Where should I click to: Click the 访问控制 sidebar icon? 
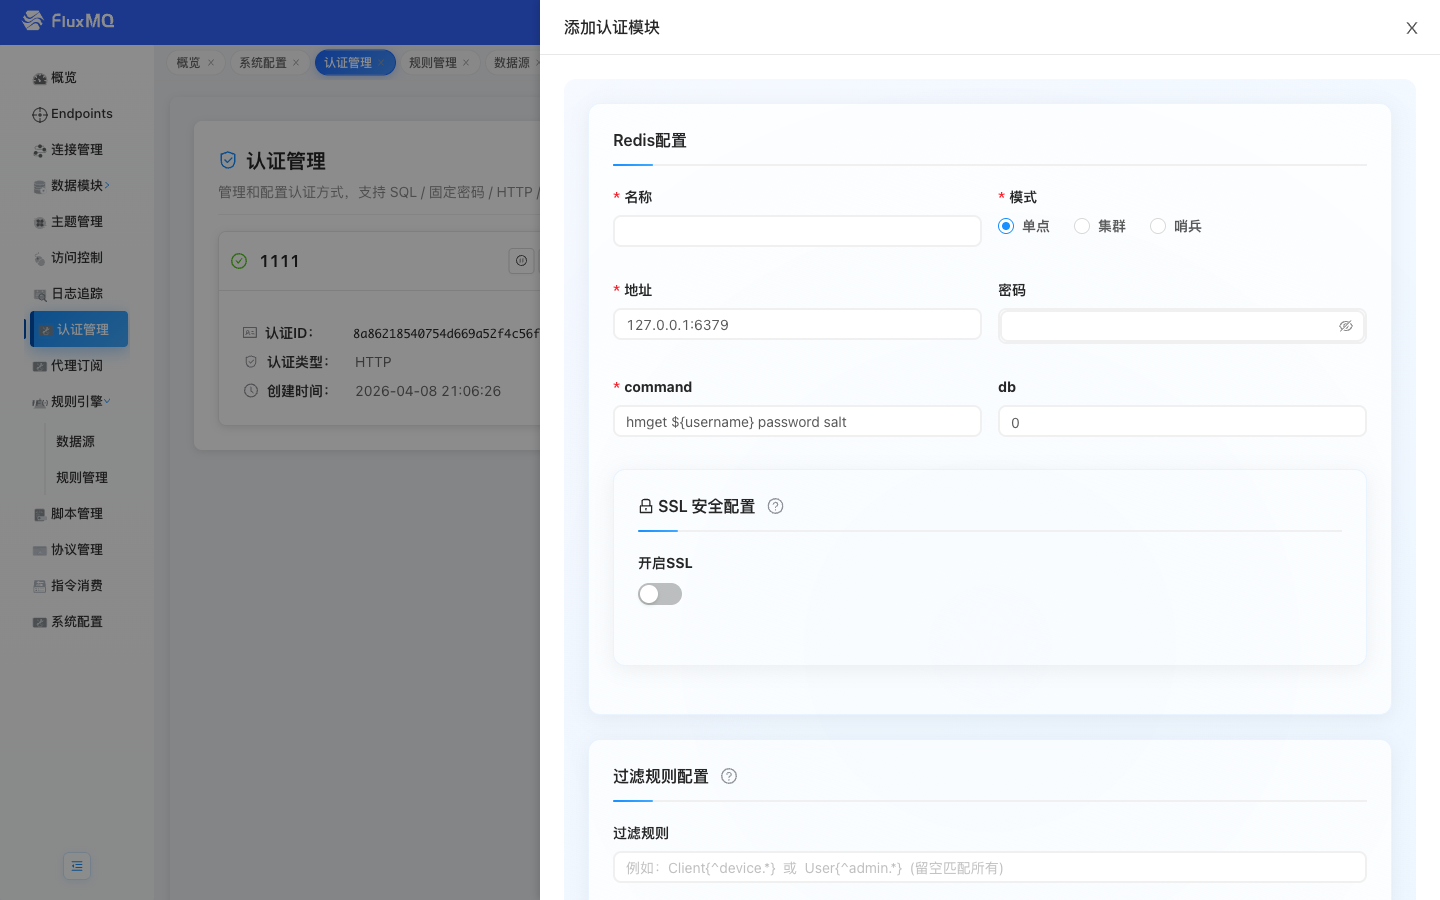[40, 258]
